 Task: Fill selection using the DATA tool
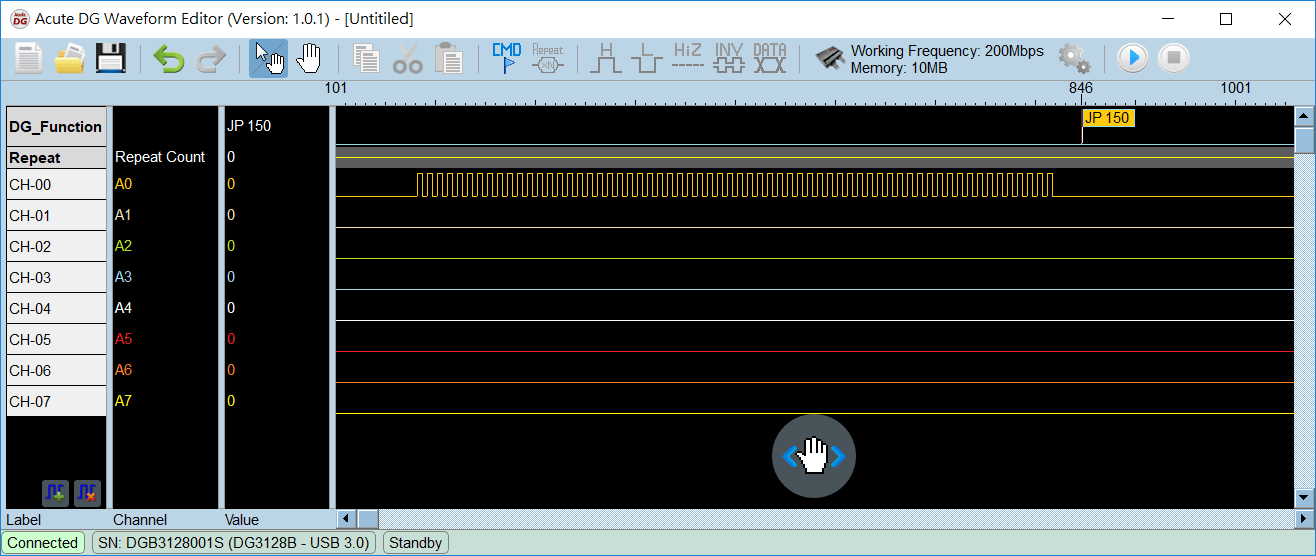coord(770,59)
